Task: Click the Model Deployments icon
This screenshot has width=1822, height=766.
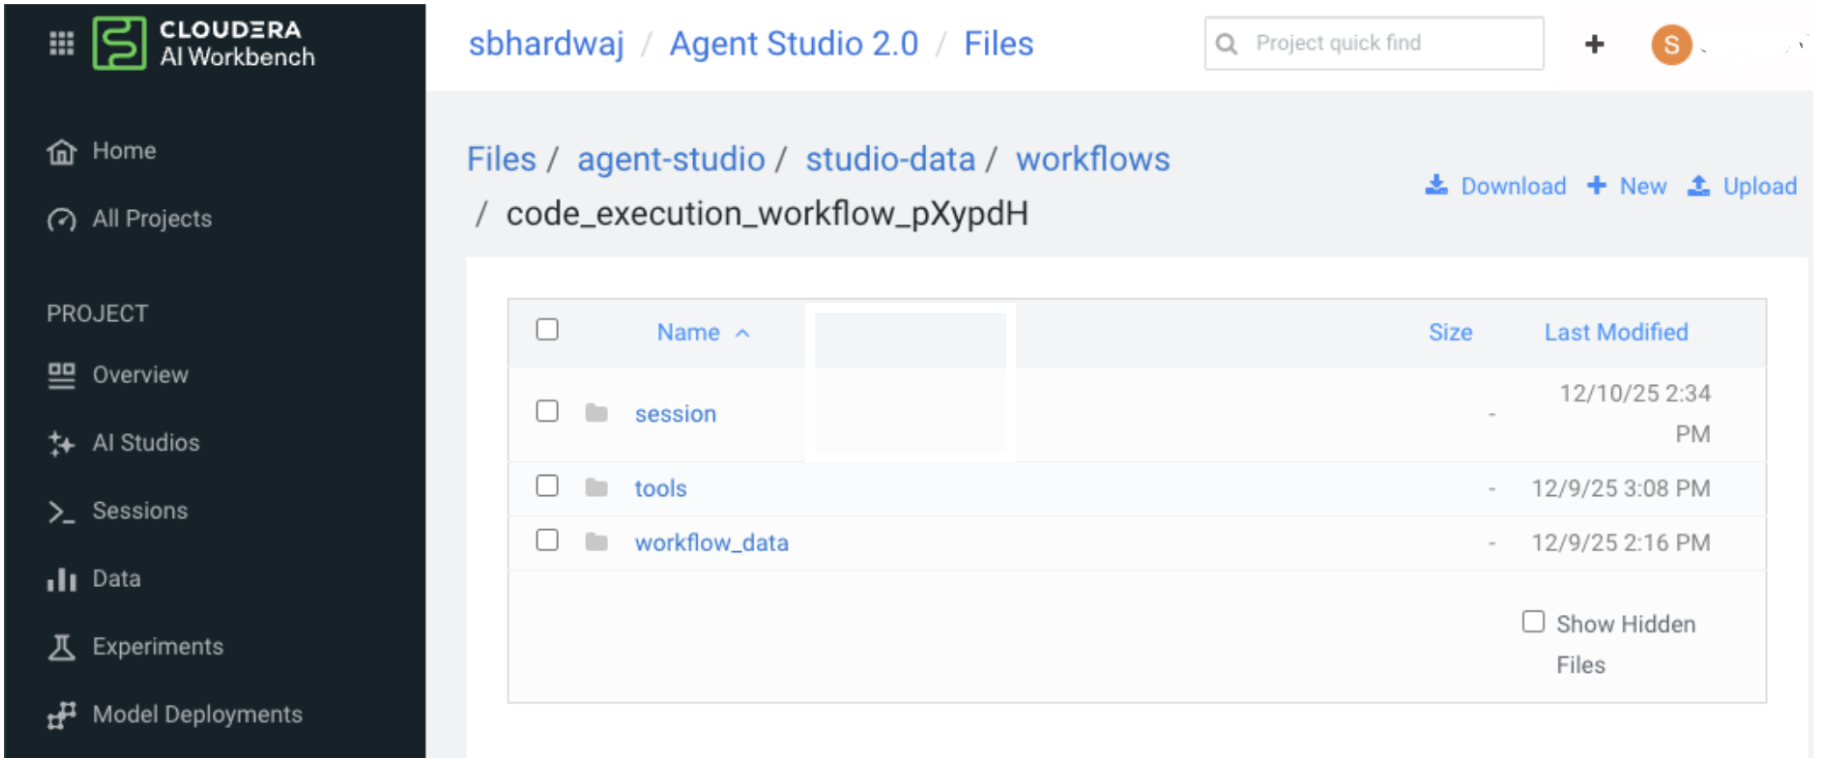Action: tap(61, 715)
